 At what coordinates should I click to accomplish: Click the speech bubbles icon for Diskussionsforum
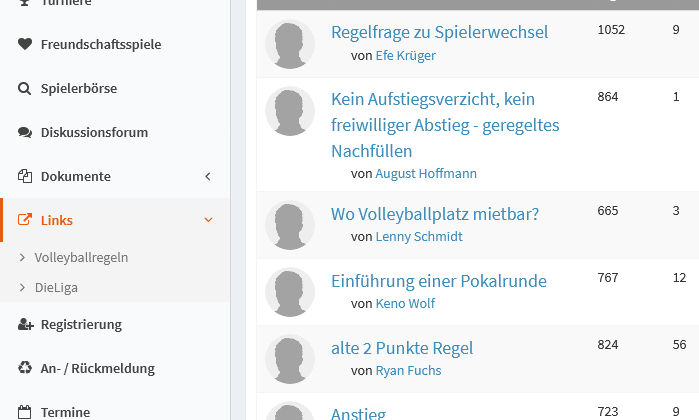[x=25, y=132]
